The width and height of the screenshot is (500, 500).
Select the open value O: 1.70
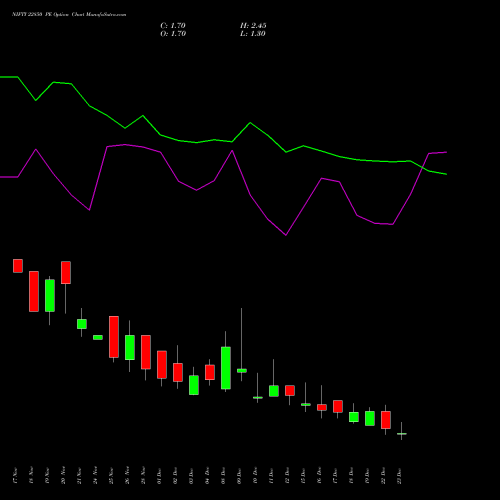pos(173,34)
